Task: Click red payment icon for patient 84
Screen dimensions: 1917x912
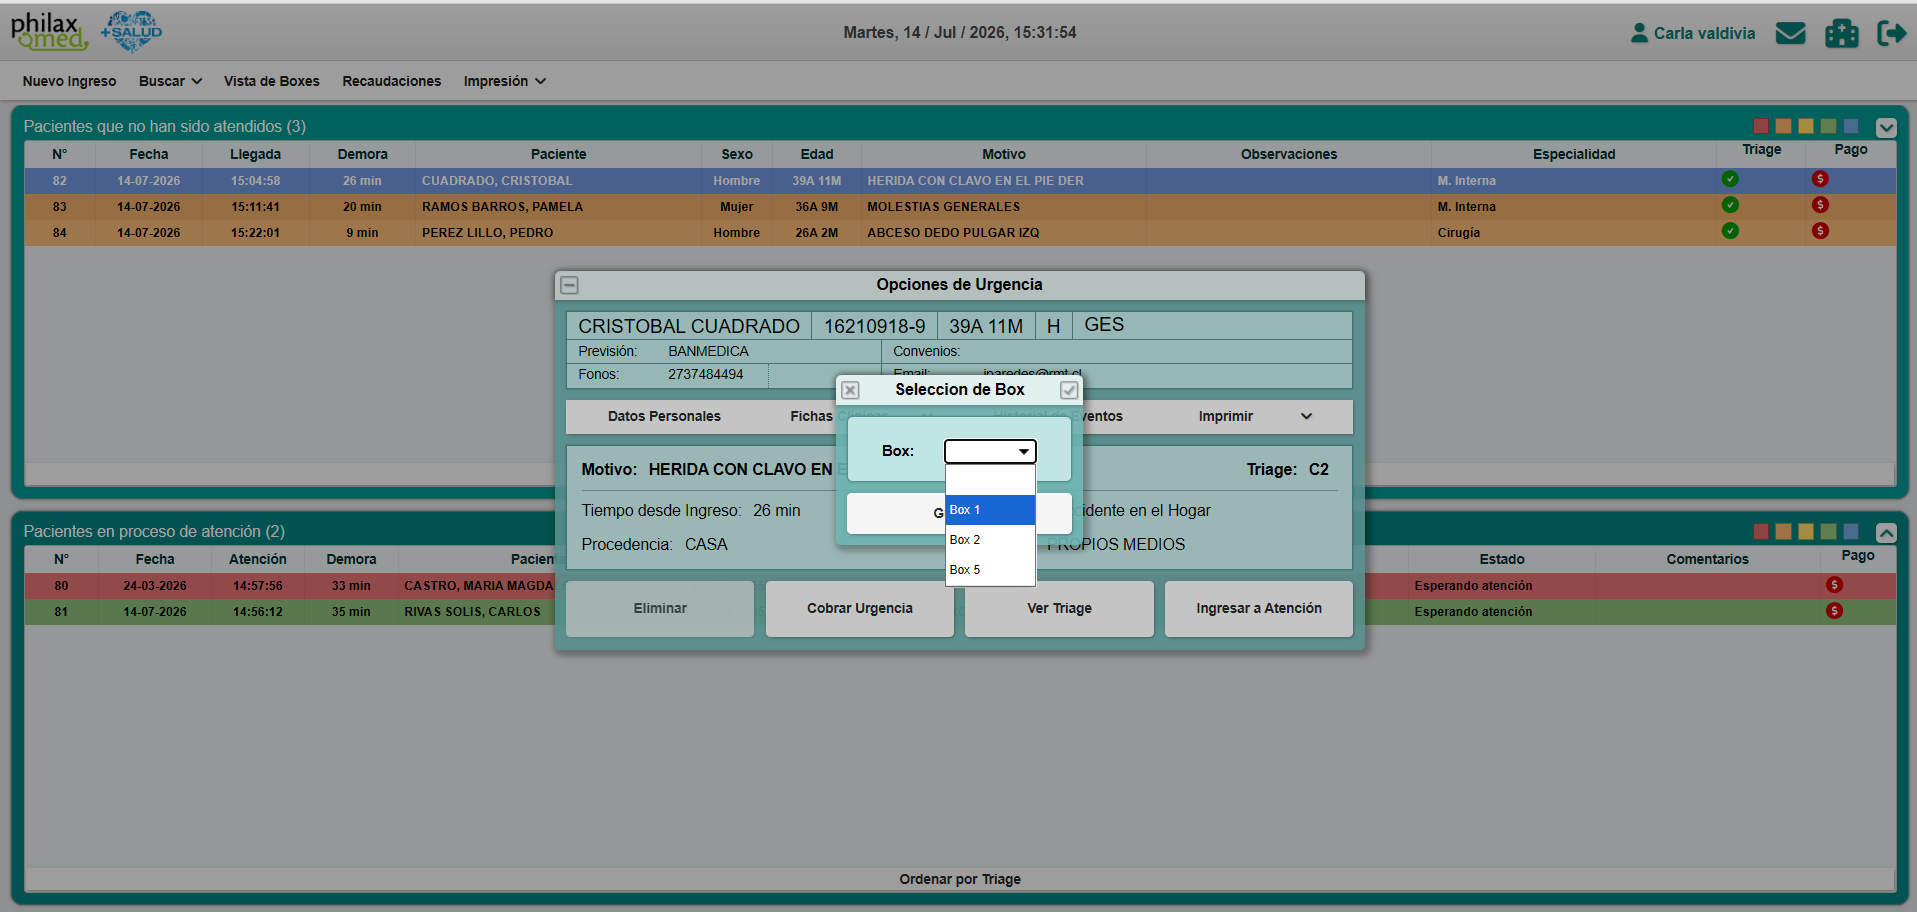Action: click(1820, 231)
